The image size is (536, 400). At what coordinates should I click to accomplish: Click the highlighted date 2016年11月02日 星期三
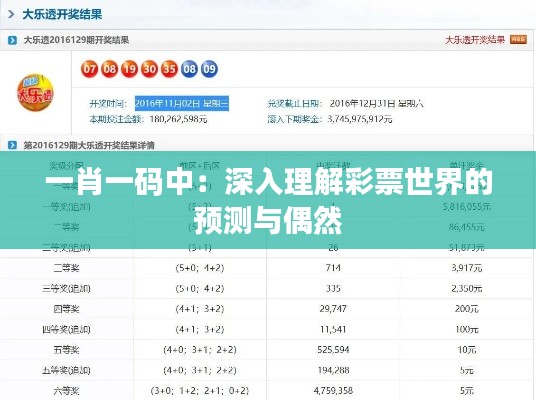(182, 103)
